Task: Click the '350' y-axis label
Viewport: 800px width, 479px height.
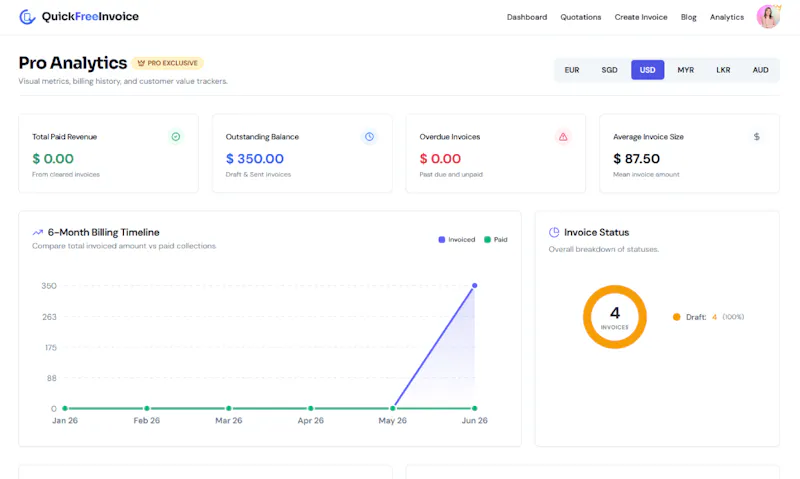Action: (49, 286)
